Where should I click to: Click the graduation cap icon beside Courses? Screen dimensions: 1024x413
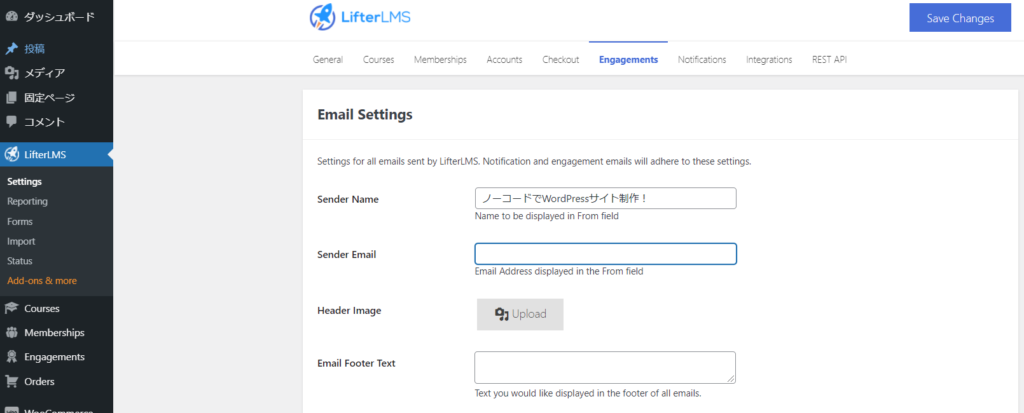point(11,308)
